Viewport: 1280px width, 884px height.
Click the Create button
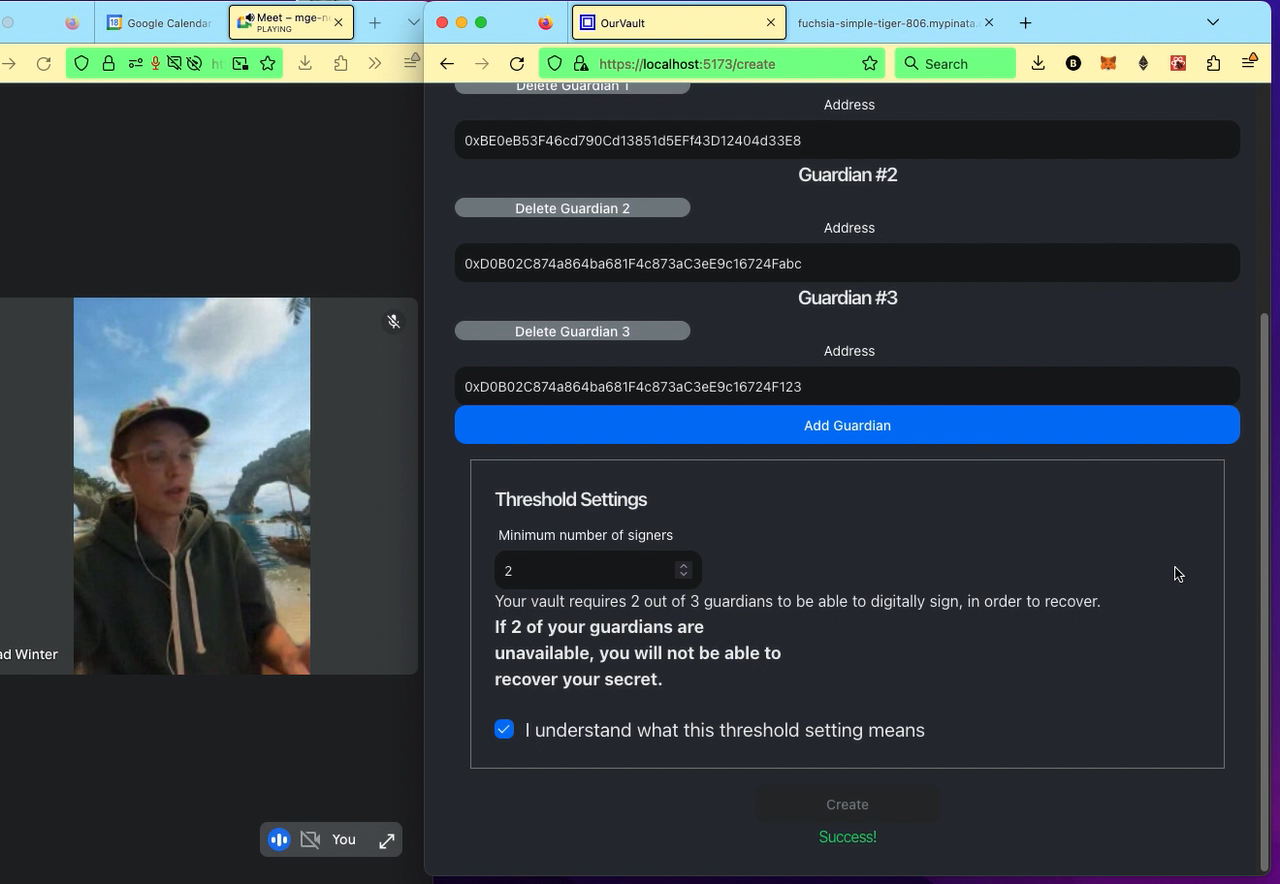[x=847, y=804]
